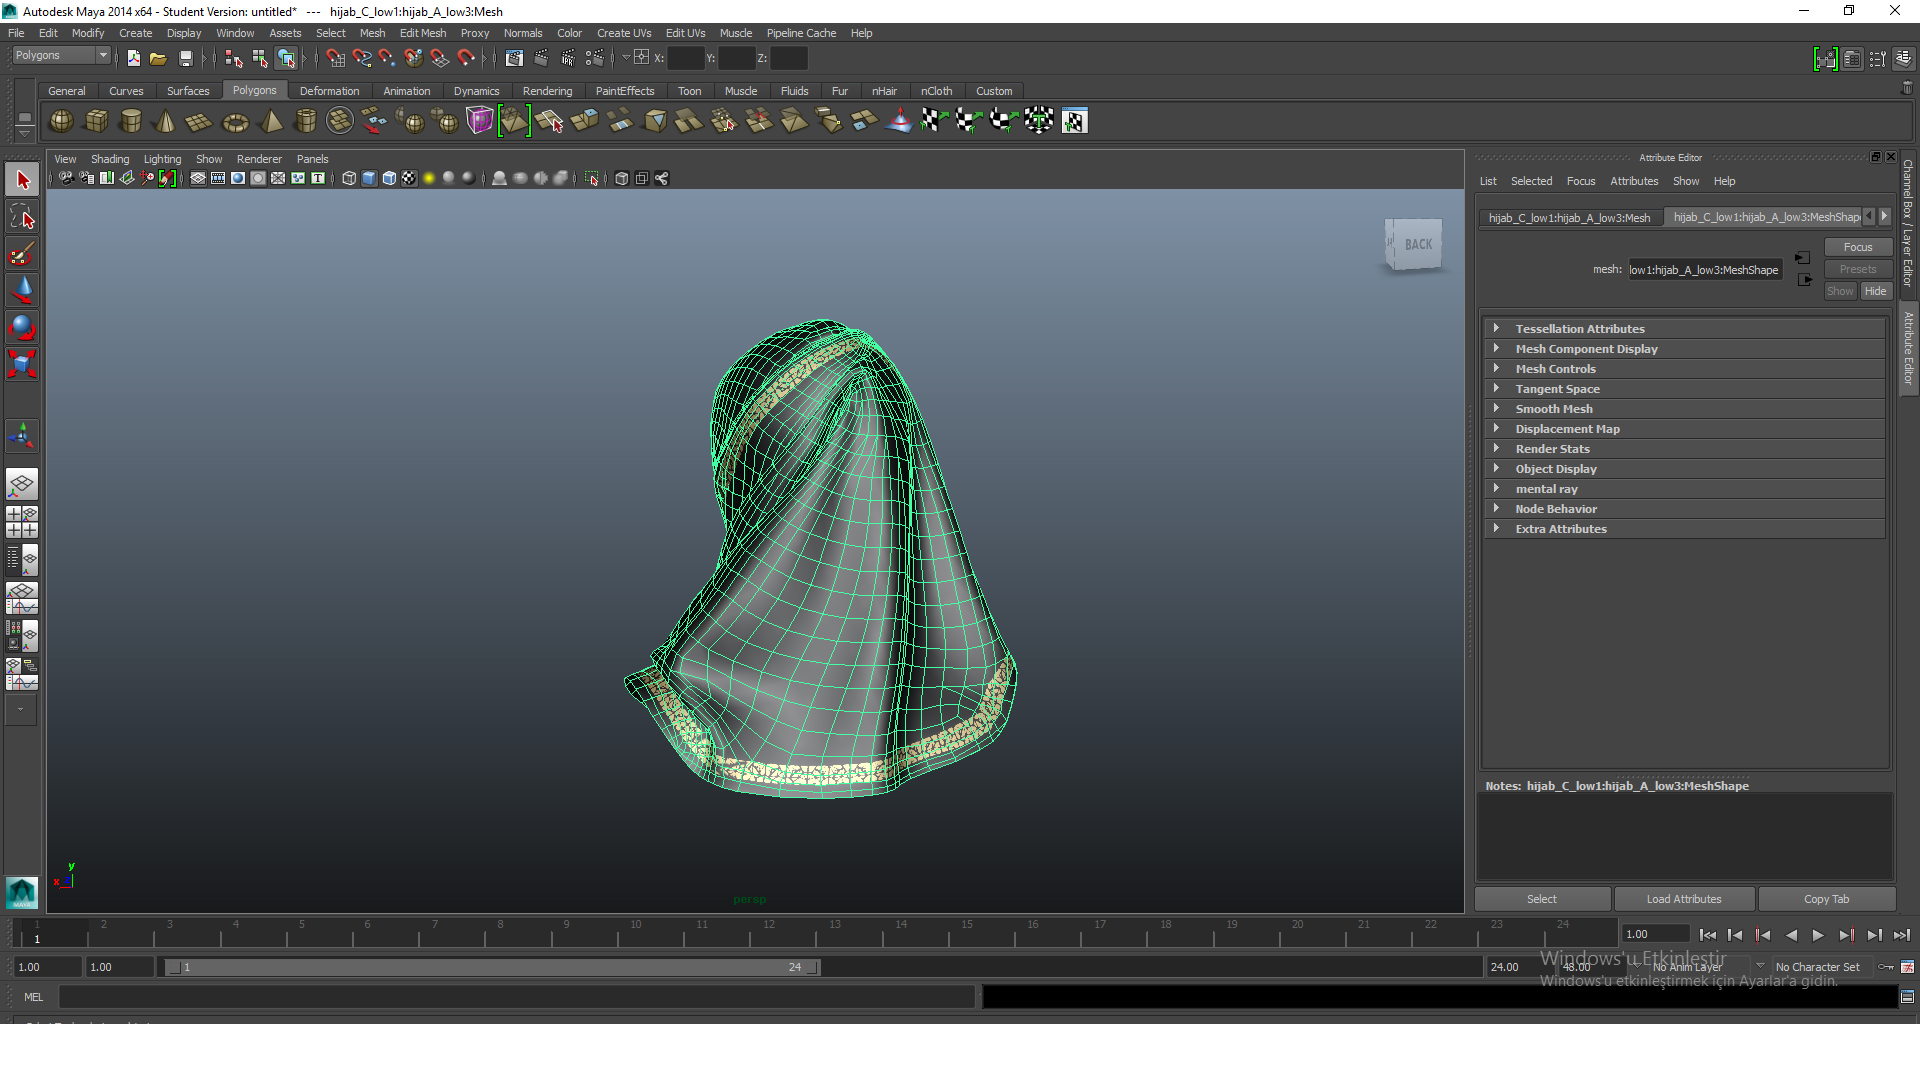
Task: Open the Edit Mesh menu
Action: pyautogui.click(x=422, y=33)
